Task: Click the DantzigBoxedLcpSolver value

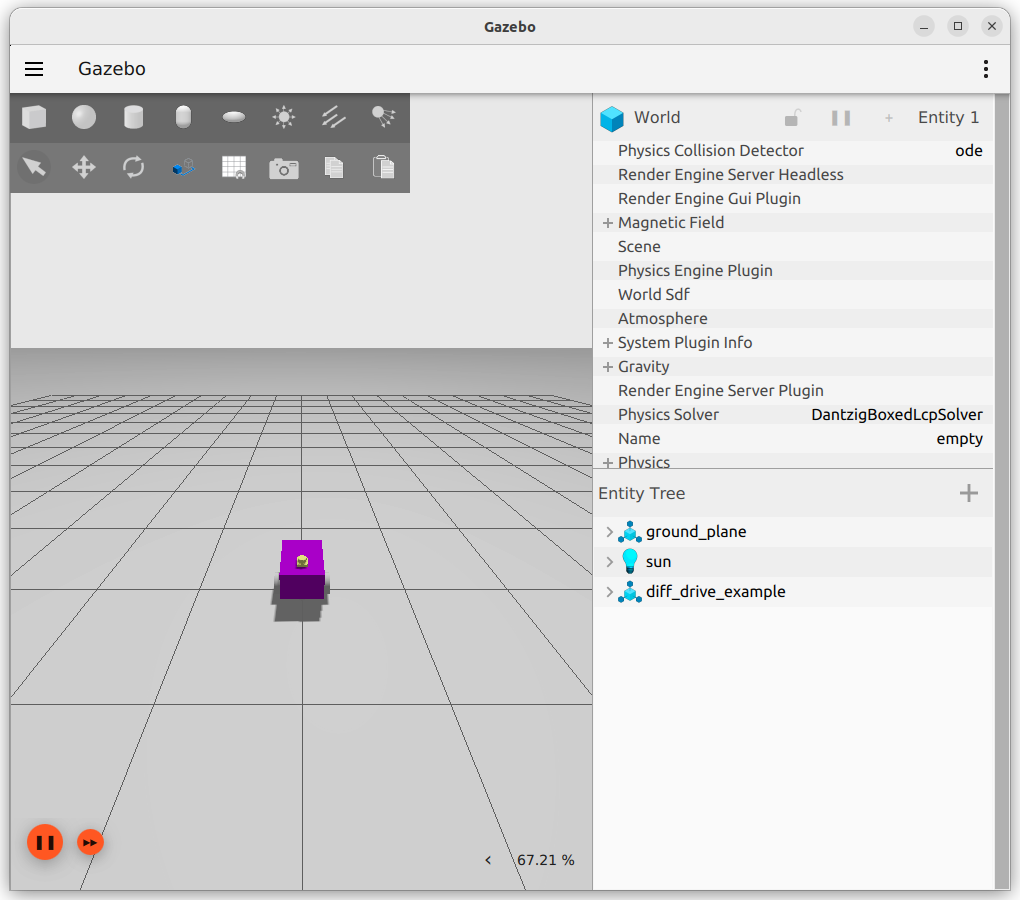Action: [896, 415]
